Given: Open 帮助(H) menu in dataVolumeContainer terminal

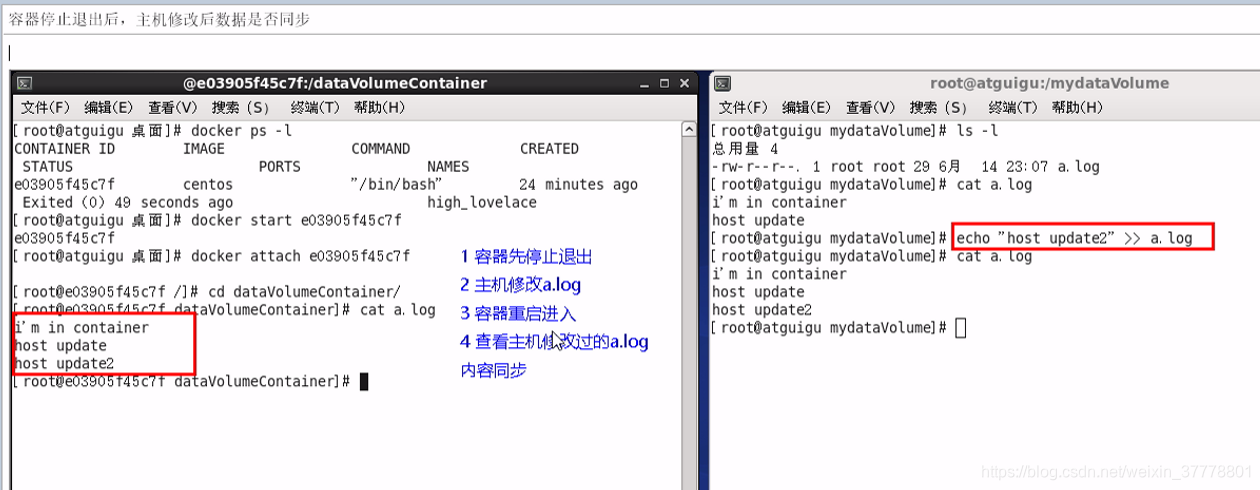Looking at the screenshot, I should click(379, 107).
